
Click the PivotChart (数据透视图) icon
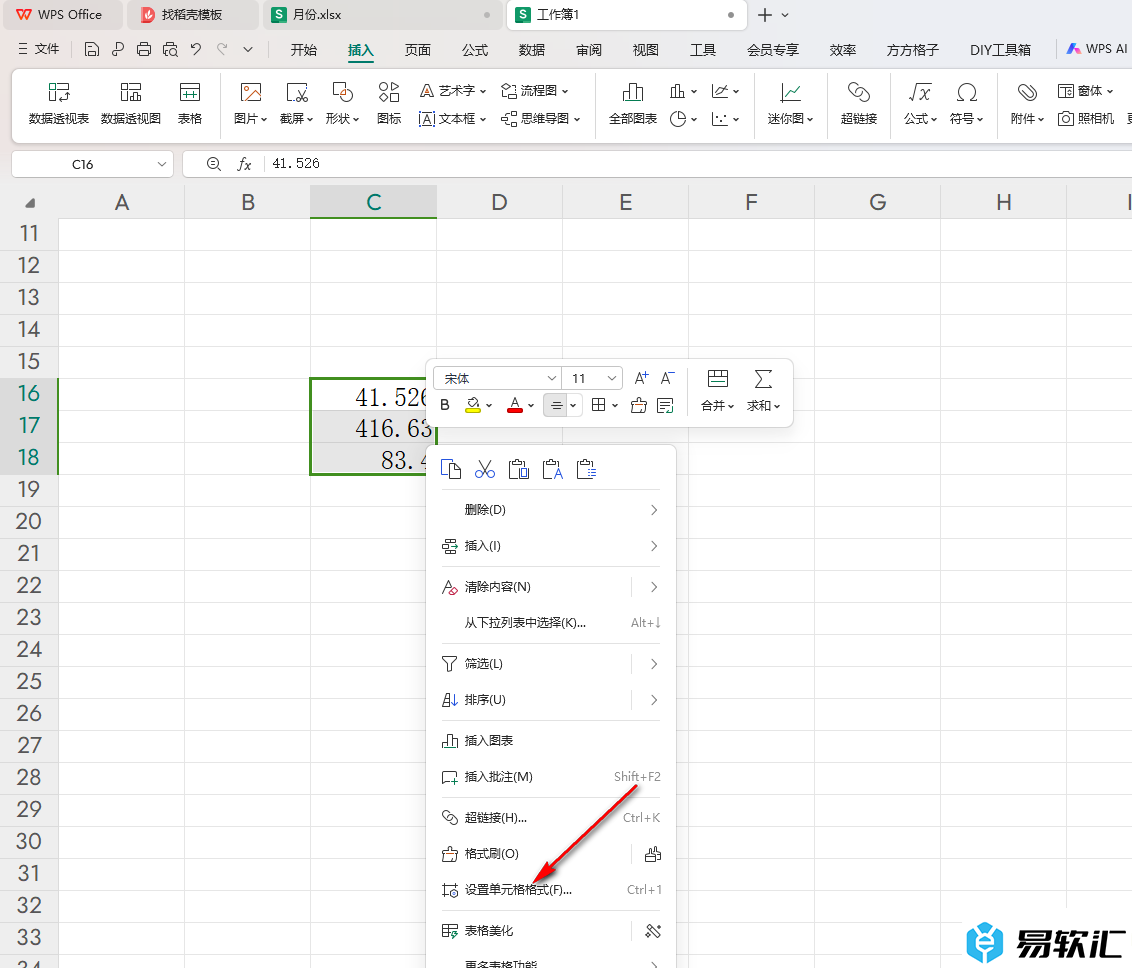click(x=131, y=104)
